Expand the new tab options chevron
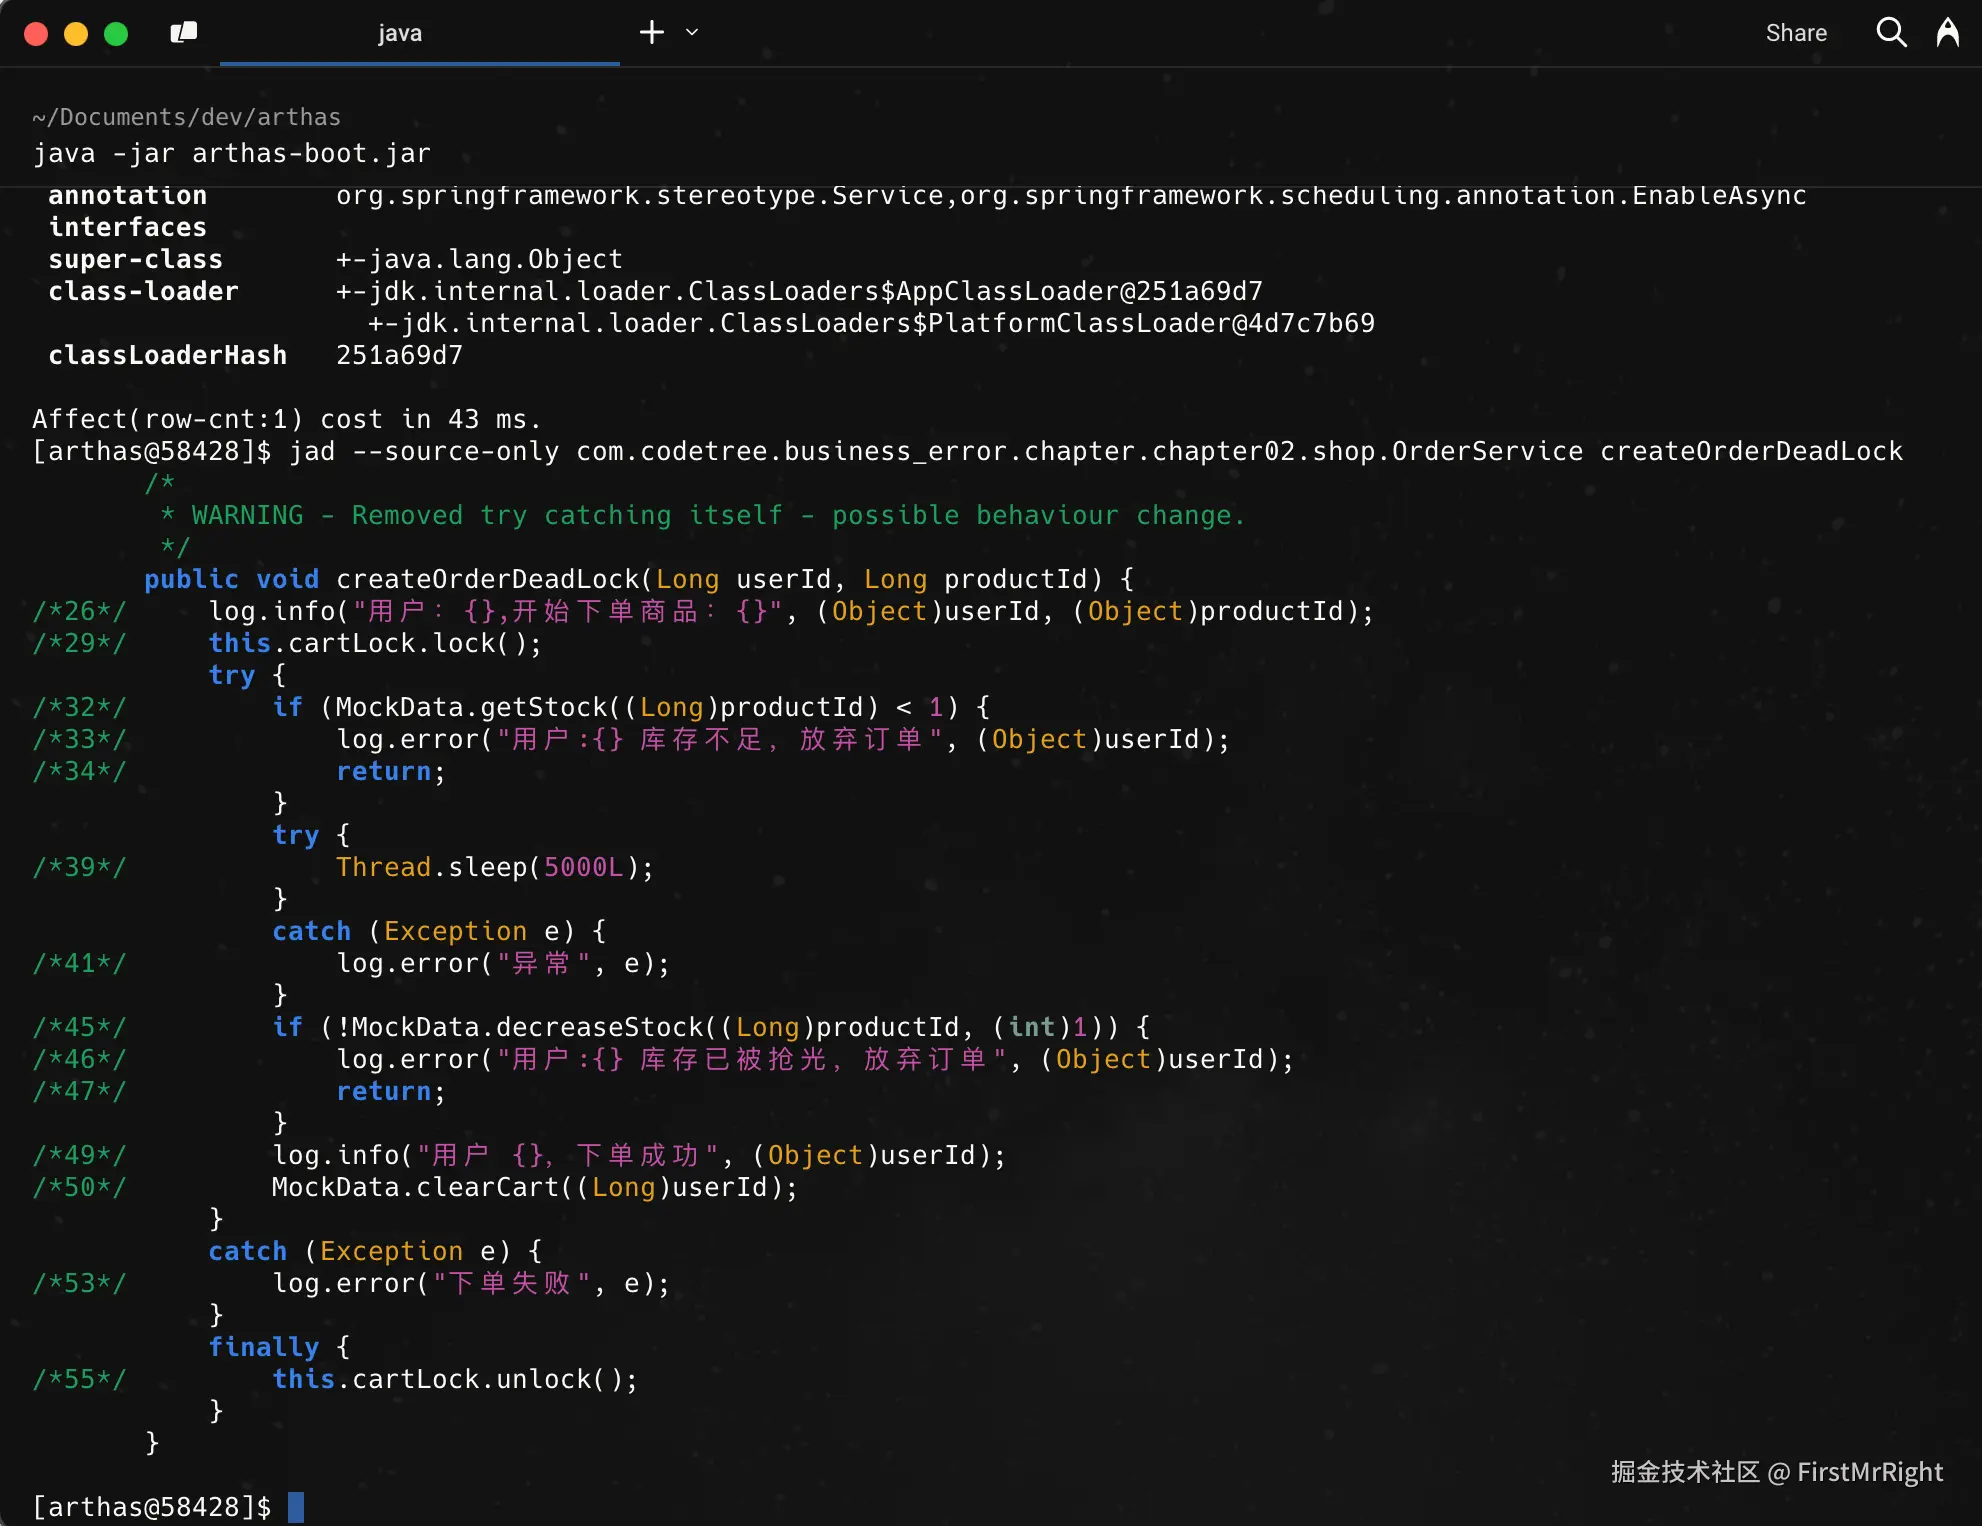Screen dimensions: 1982x1526 [x=692, y=33]
